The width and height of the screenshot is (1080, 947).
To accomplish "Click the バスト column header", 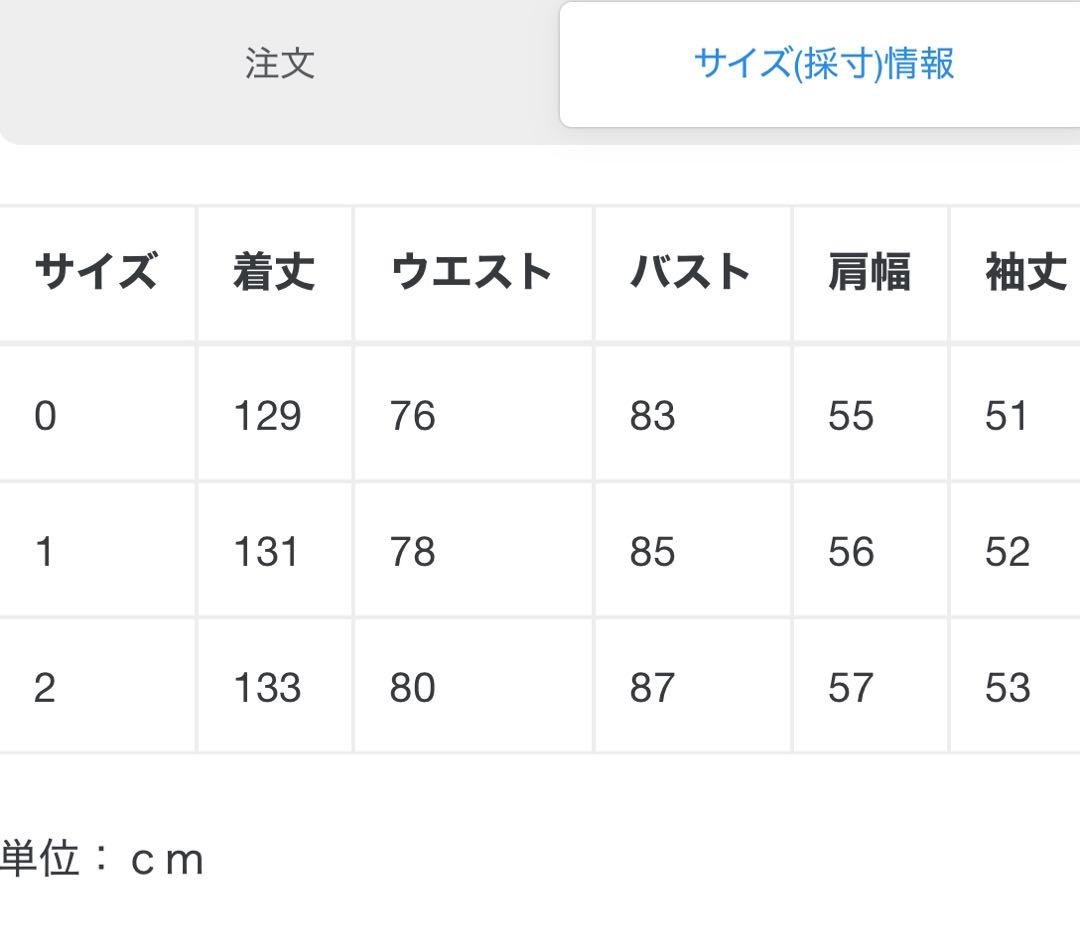I will click(x=690, y=272).
